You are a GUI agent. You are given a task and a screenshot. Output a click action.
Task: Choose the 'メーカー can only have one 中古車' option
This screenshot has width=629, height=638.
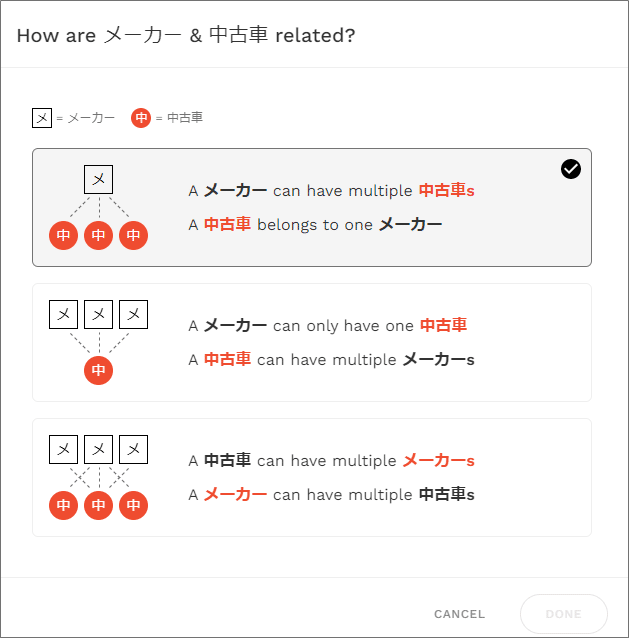pos(312,343)
